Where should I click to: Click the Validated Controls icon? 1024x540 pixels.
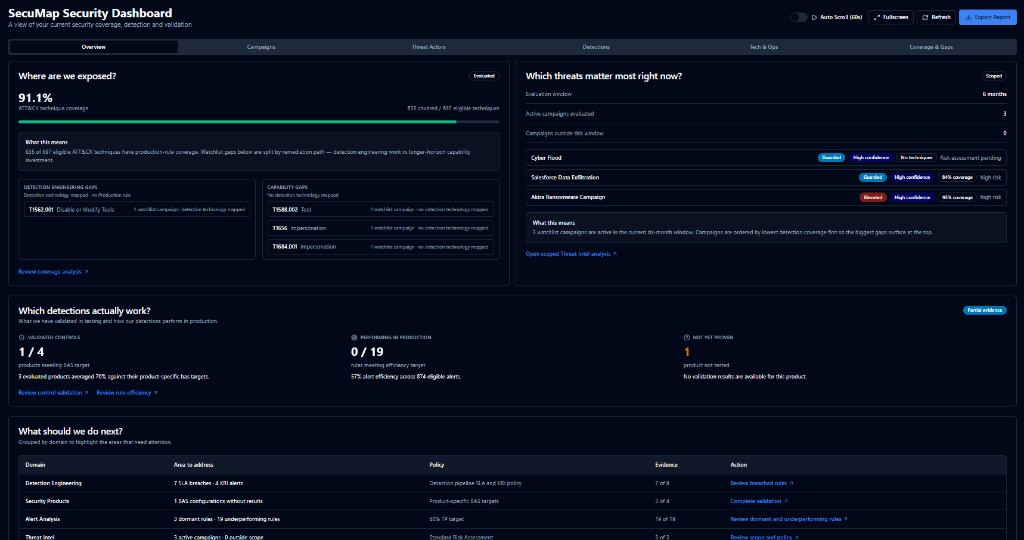click(x=22, y=338)
